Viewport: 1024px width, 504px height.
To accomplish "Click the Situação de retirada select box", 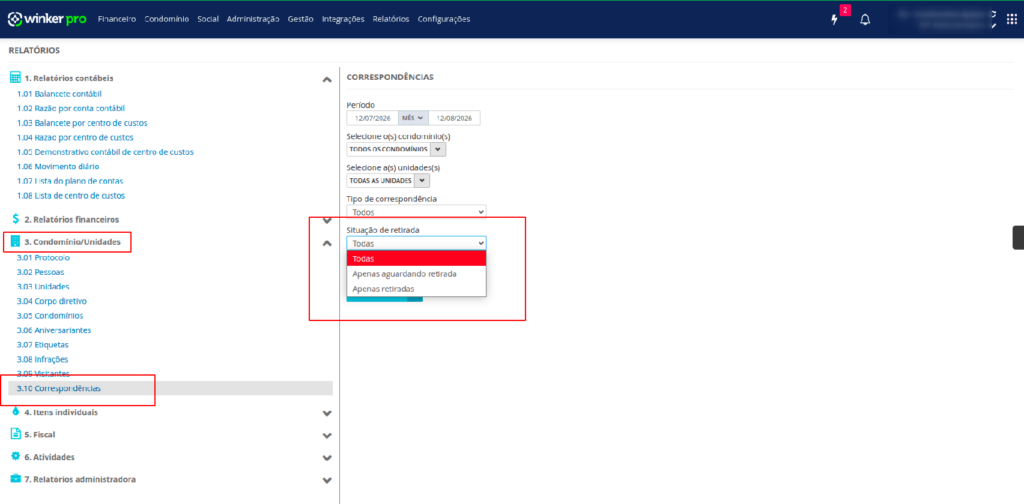I will pos(417,243).
